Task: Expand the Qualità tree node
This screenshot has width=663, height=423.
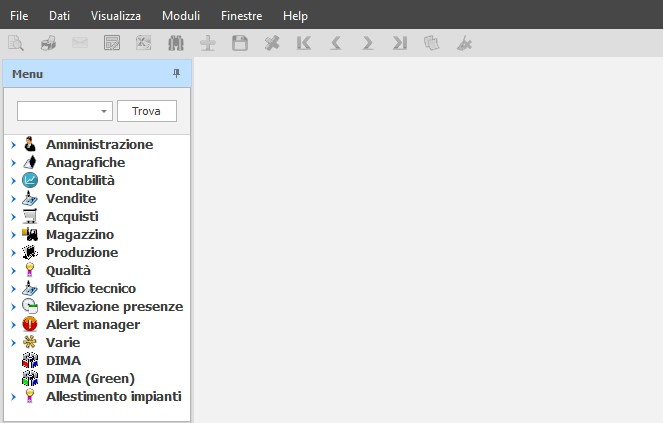Action: tap(13, 271)
